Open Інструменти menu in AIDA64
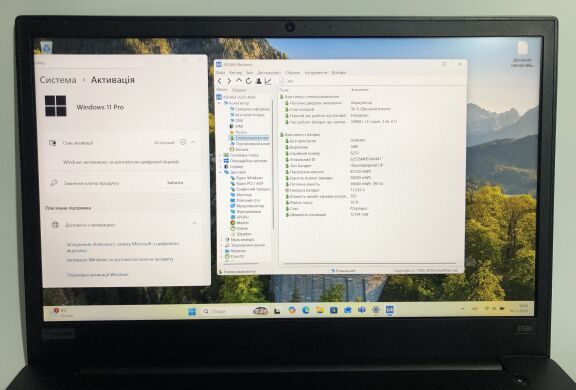The width and height of the screenshot is (576, 390). pyautogui.click(x=316, y=73)
